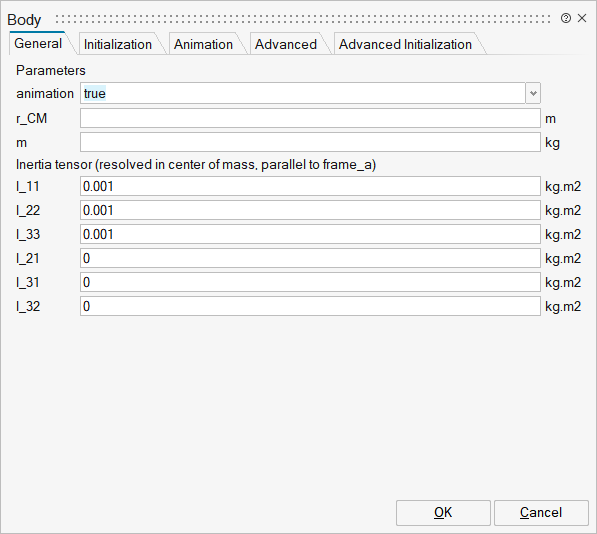
Task: Open the Animation tab
Action: 203,45
